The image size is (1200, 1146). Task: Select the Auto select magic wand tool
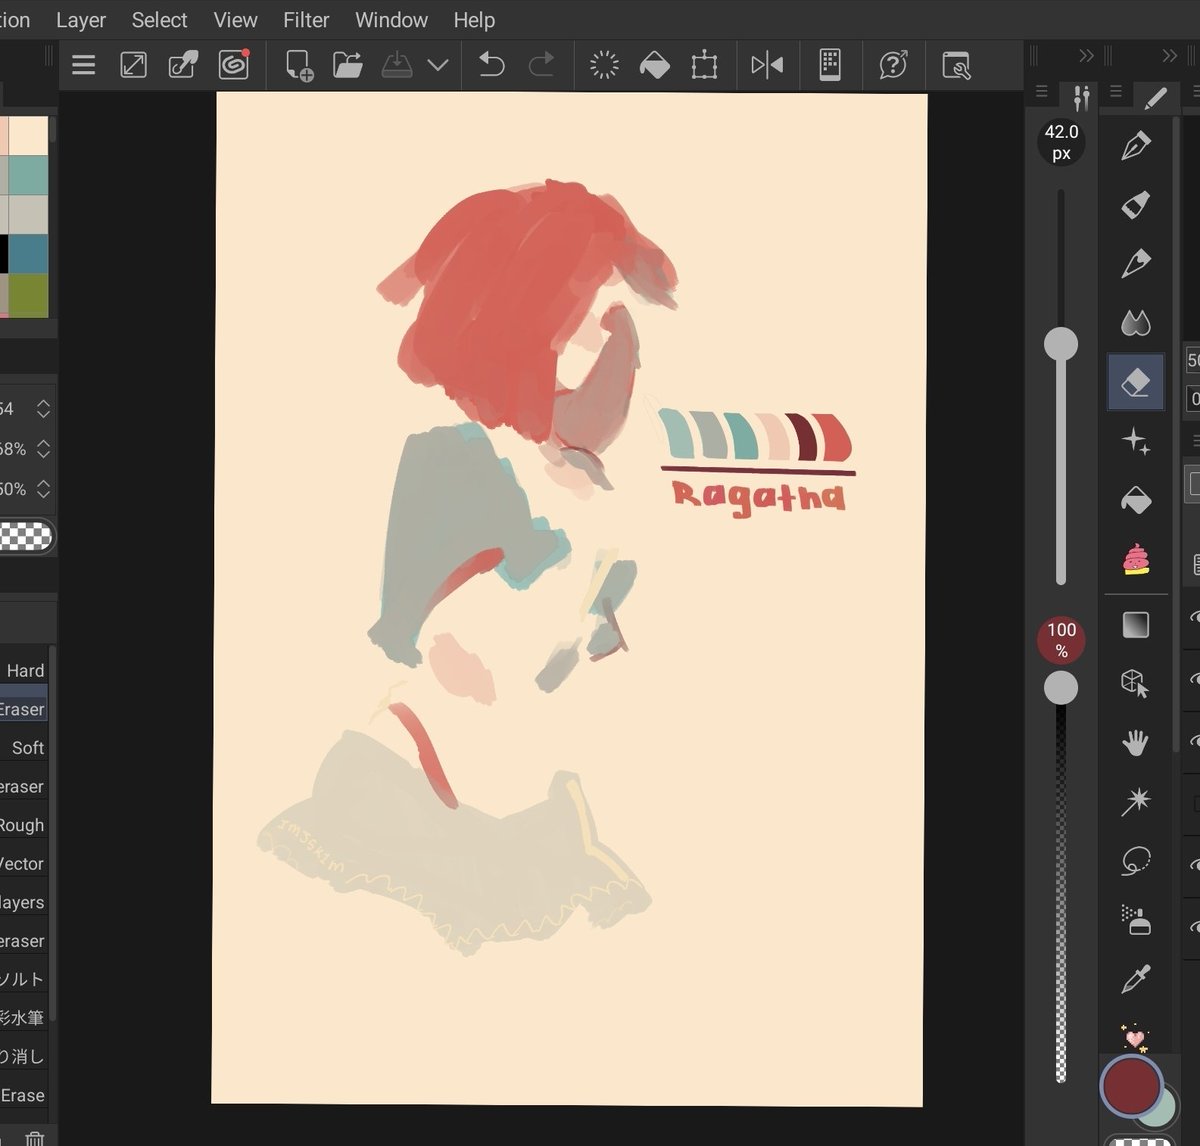[x=1136, y=802]
